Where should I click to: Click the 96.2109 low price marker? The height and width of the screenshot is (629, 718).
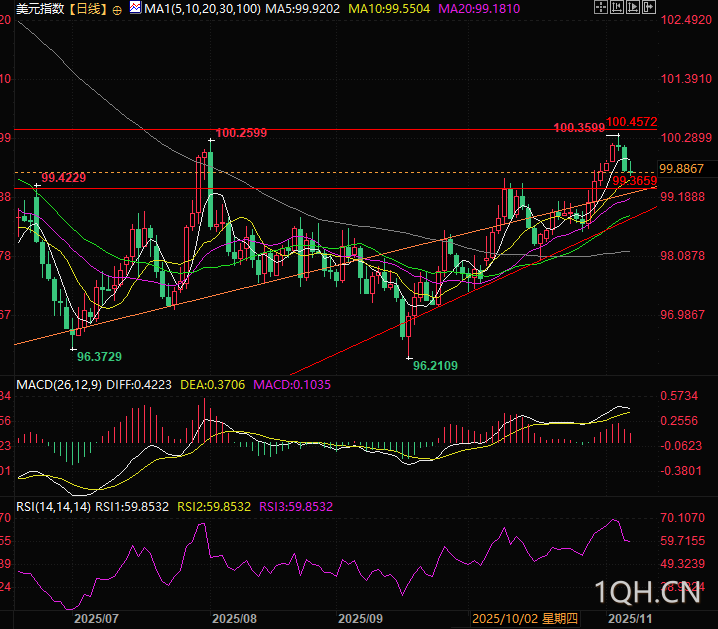tap(436, 366)
